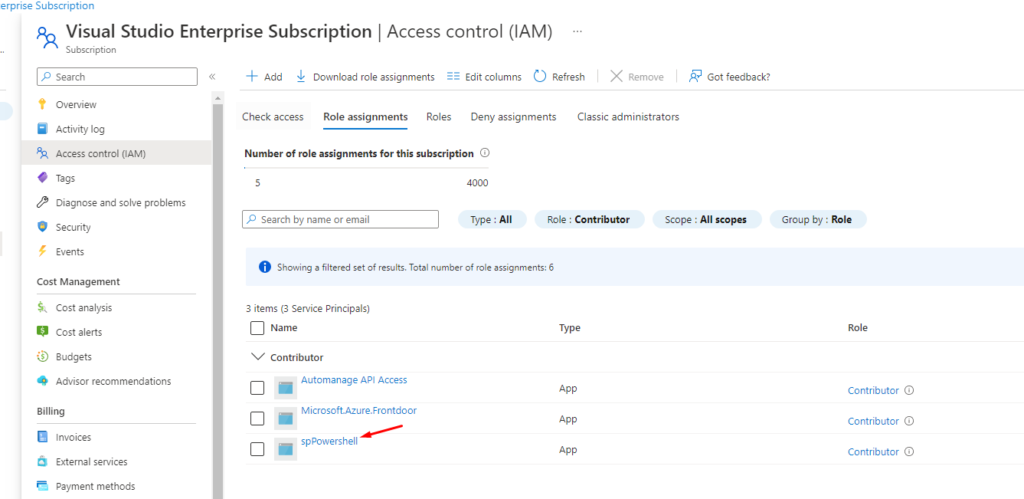Switch to the Roles tab
1024x499 pixels.
click(x=439, y=117)
